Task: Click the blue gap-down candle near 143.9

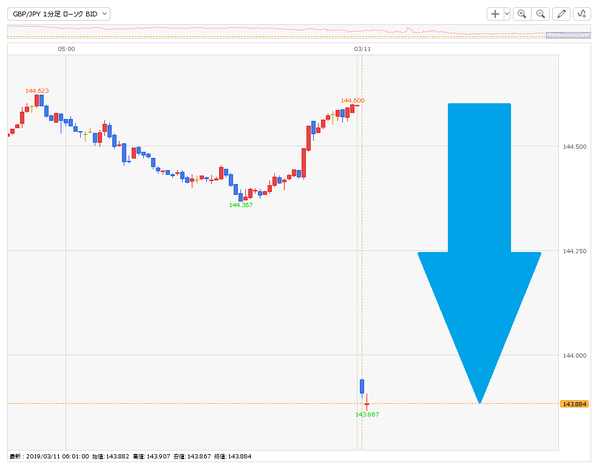Action: click(362, 387)
